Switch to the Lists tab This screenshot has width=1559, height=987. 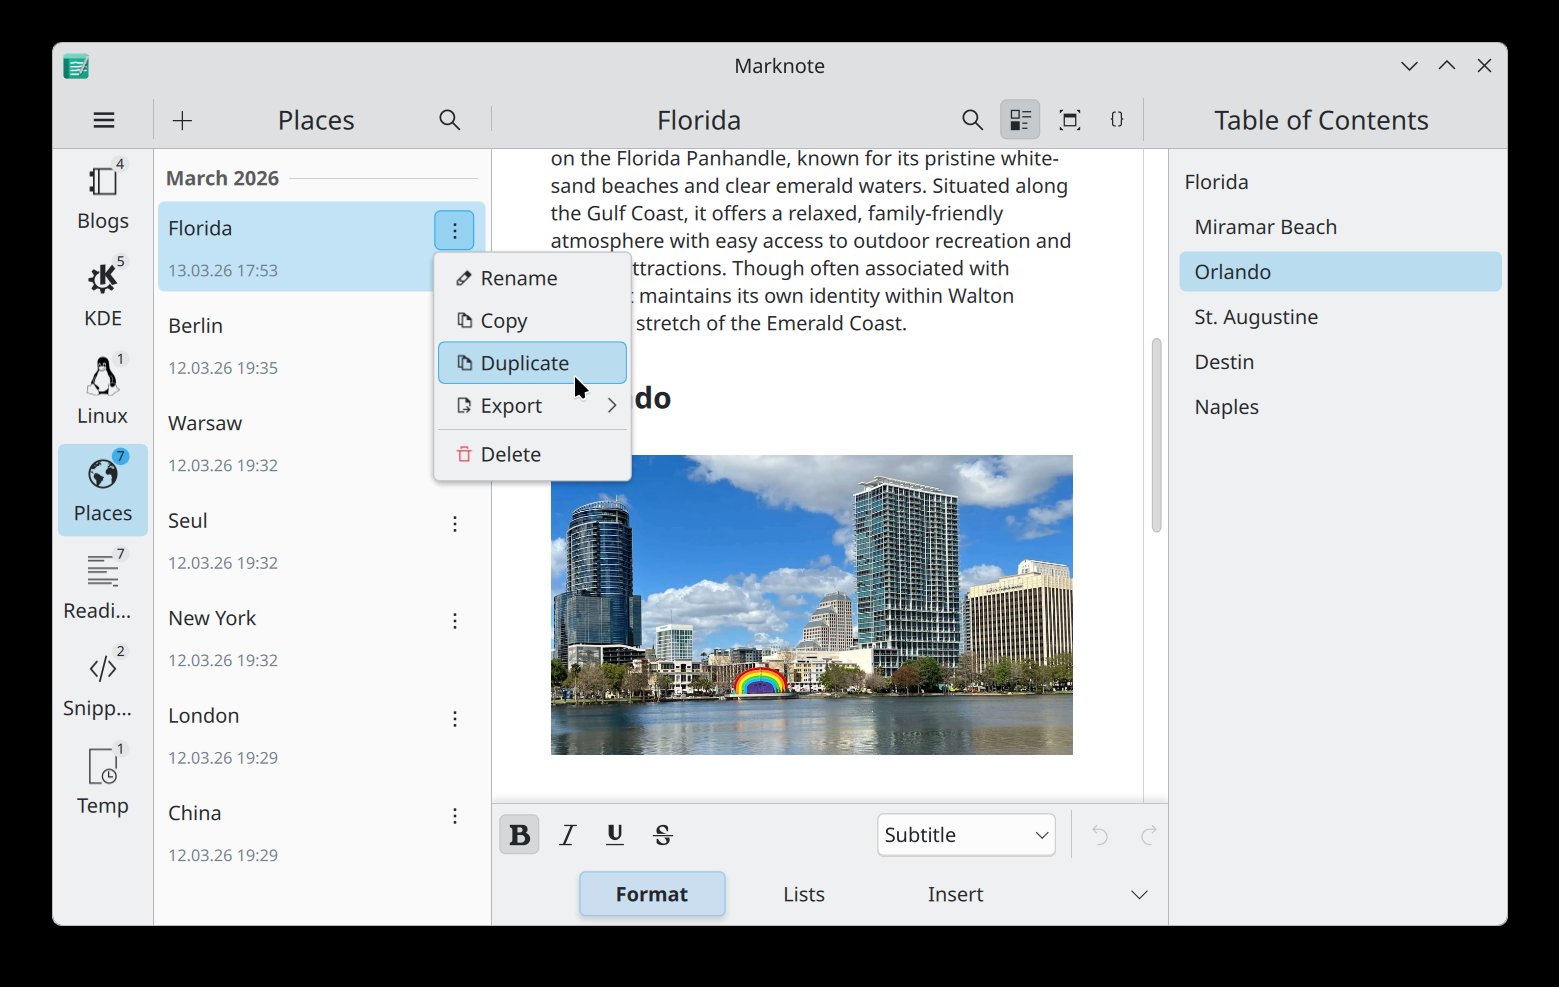pyautogui.click(x=803, y=894)
